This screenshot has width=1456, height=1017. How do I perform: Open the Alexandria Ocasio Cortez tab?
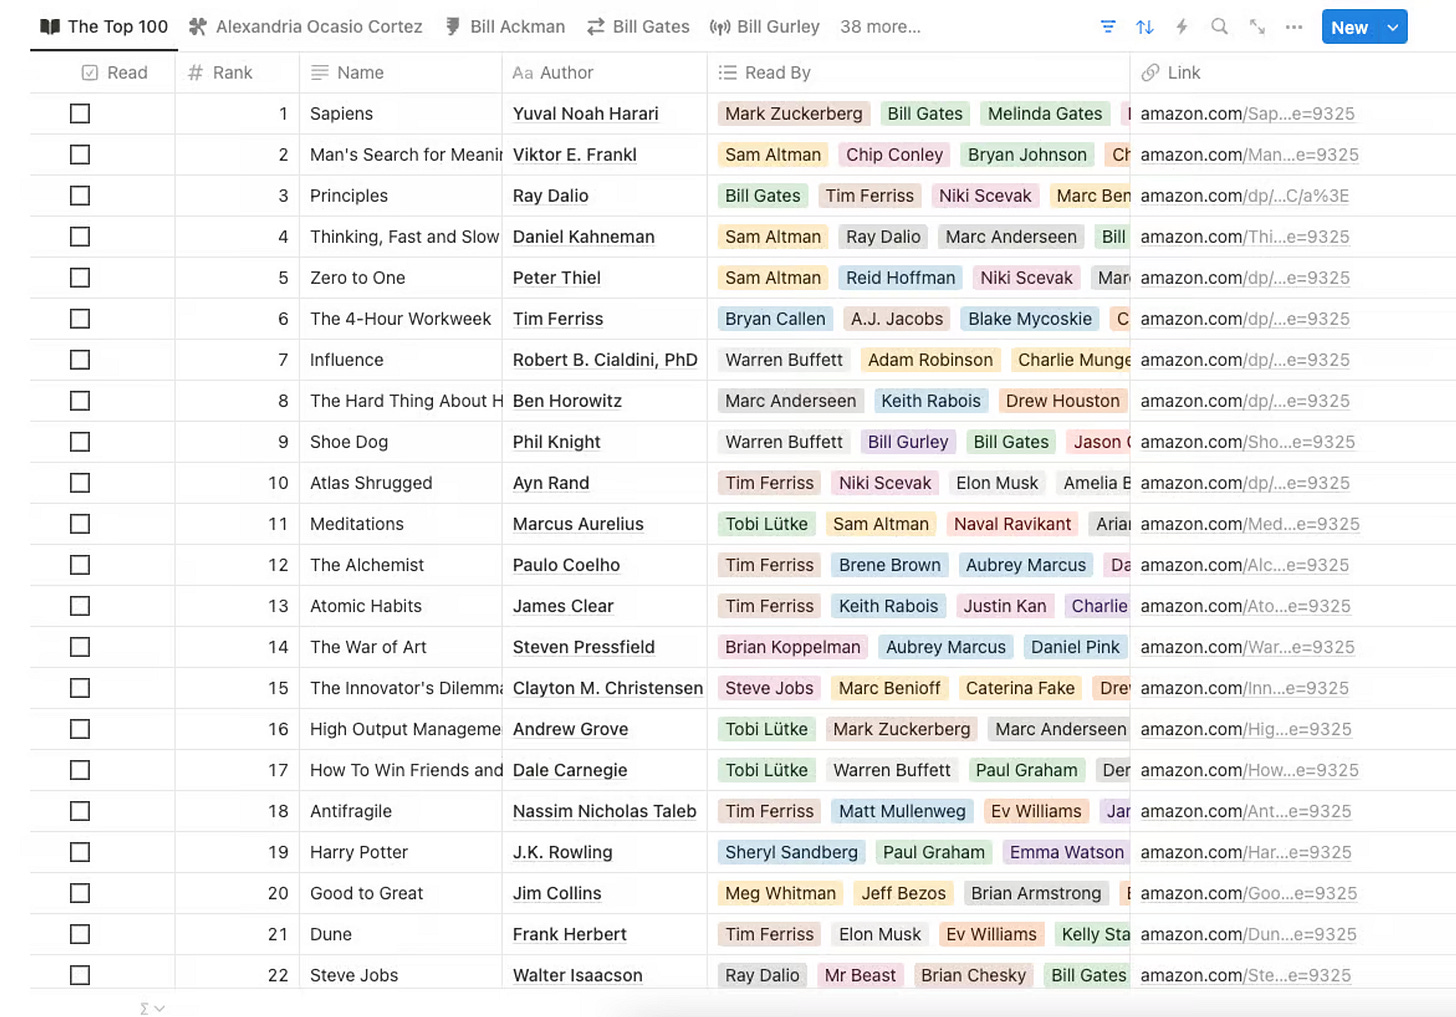306,27
